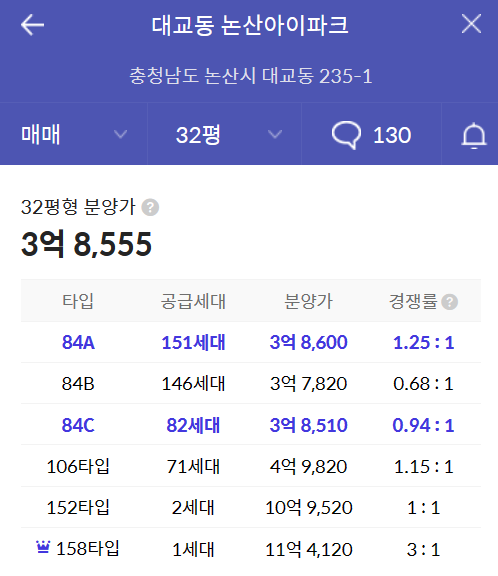Click the 1세대 supply cell

click(x=193, y=550)
